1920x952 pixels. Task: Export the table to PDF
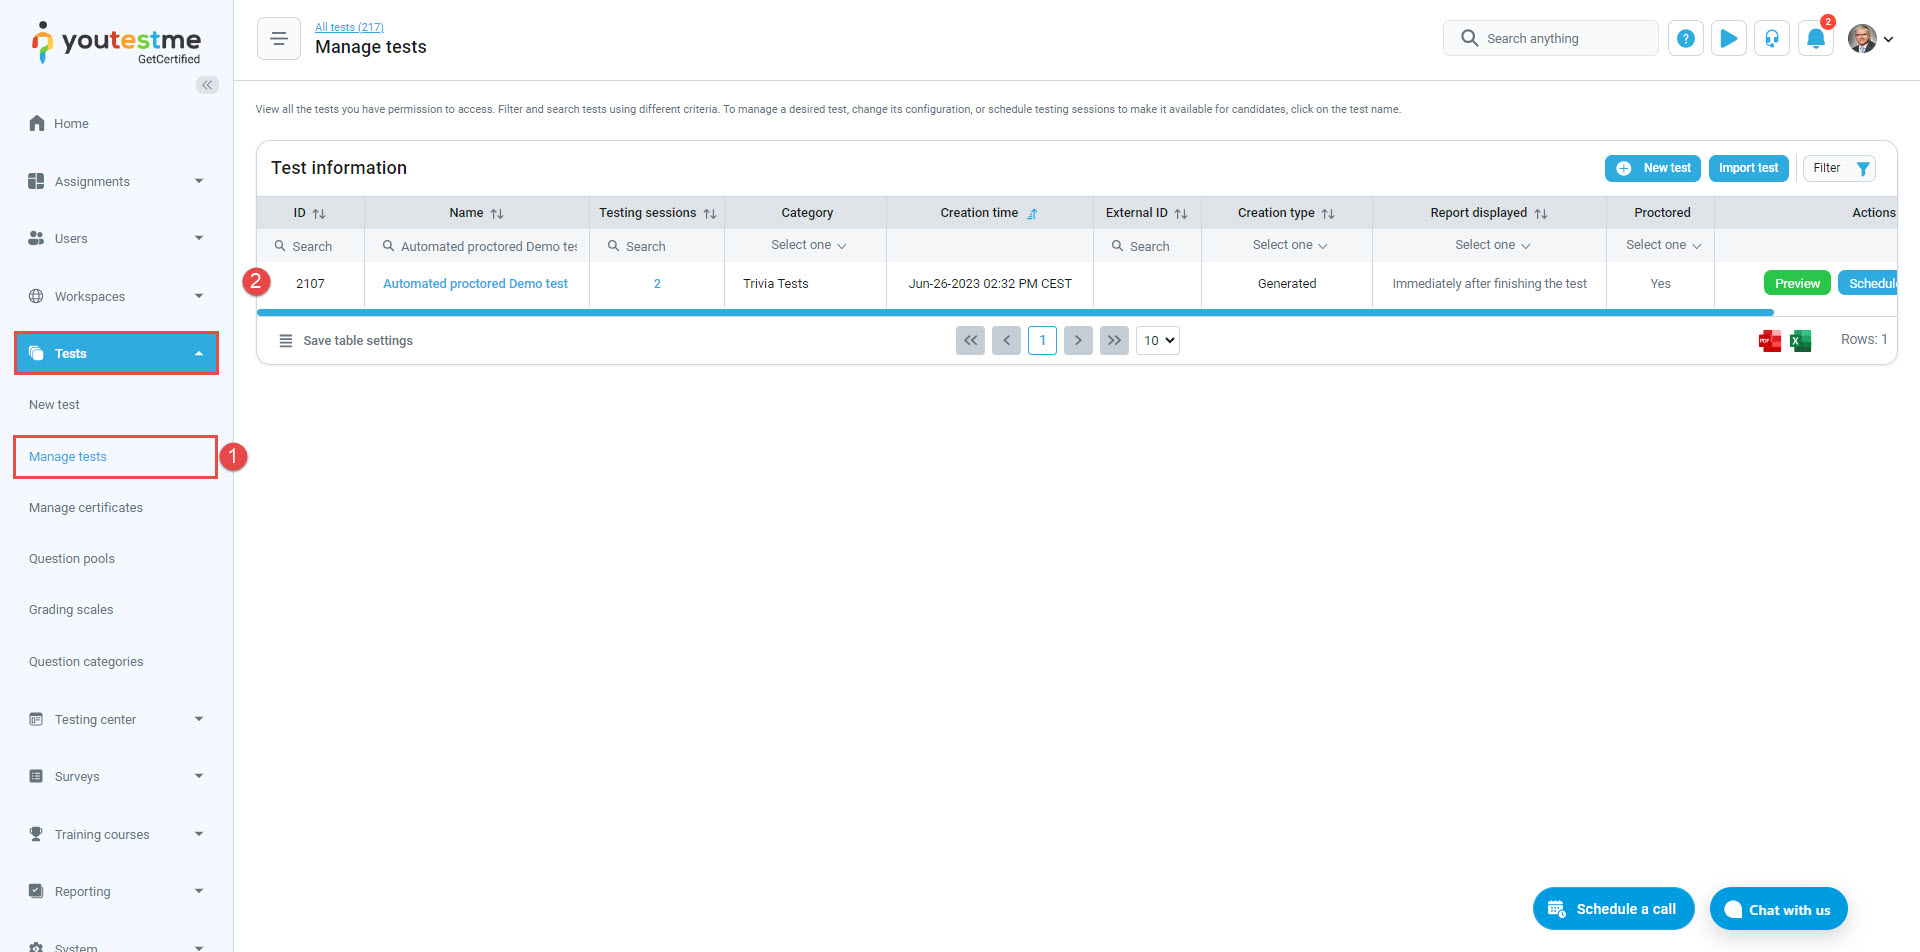point(1769,341)
